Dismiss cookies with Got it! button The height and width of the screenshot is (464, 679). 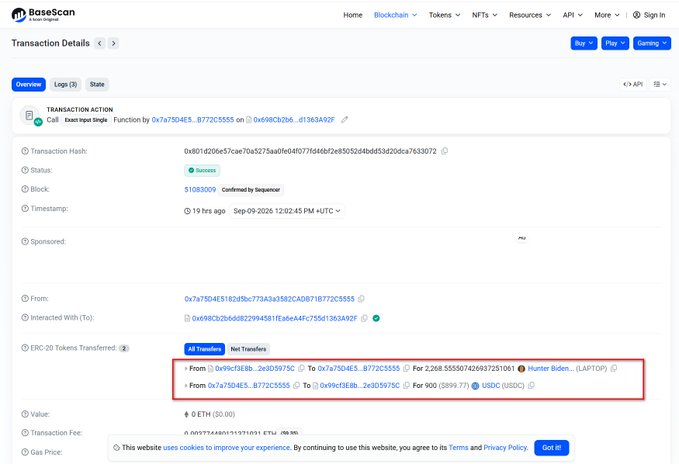[551, 448]
